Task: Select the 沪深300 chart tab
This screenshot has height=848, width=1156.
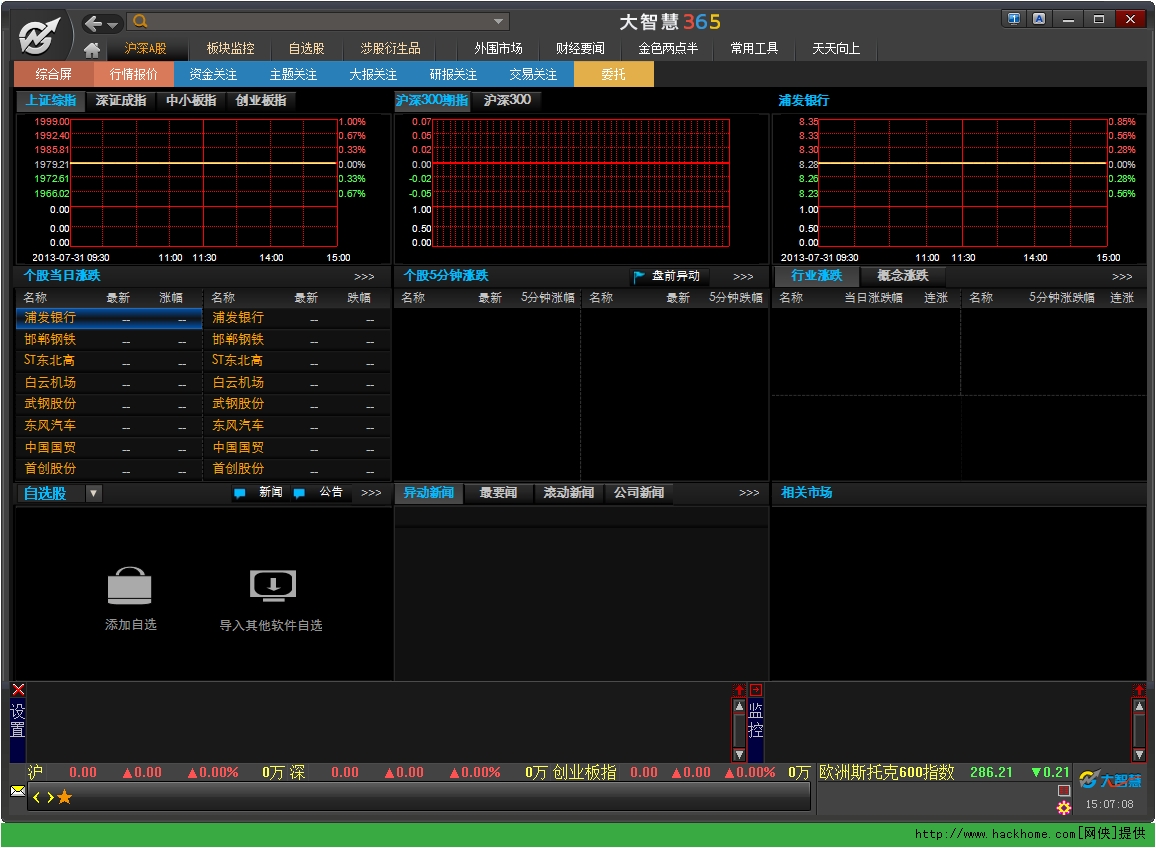Action: (x=507, y=100)
